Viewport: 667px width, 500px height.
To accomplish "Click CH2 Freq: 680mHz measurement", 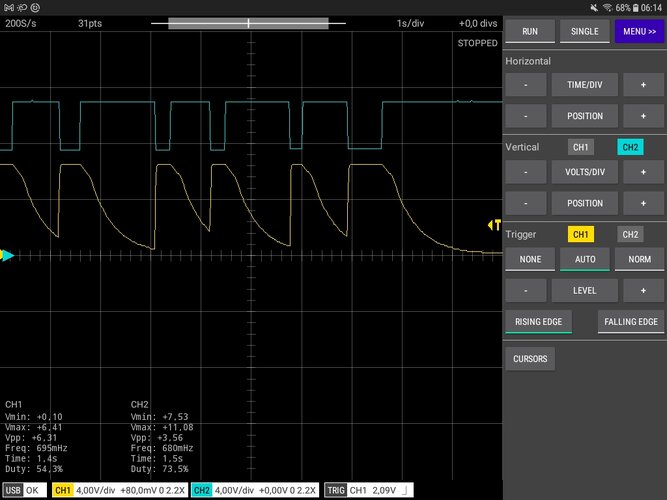I will pyautogui.click(x=162, y=448).
